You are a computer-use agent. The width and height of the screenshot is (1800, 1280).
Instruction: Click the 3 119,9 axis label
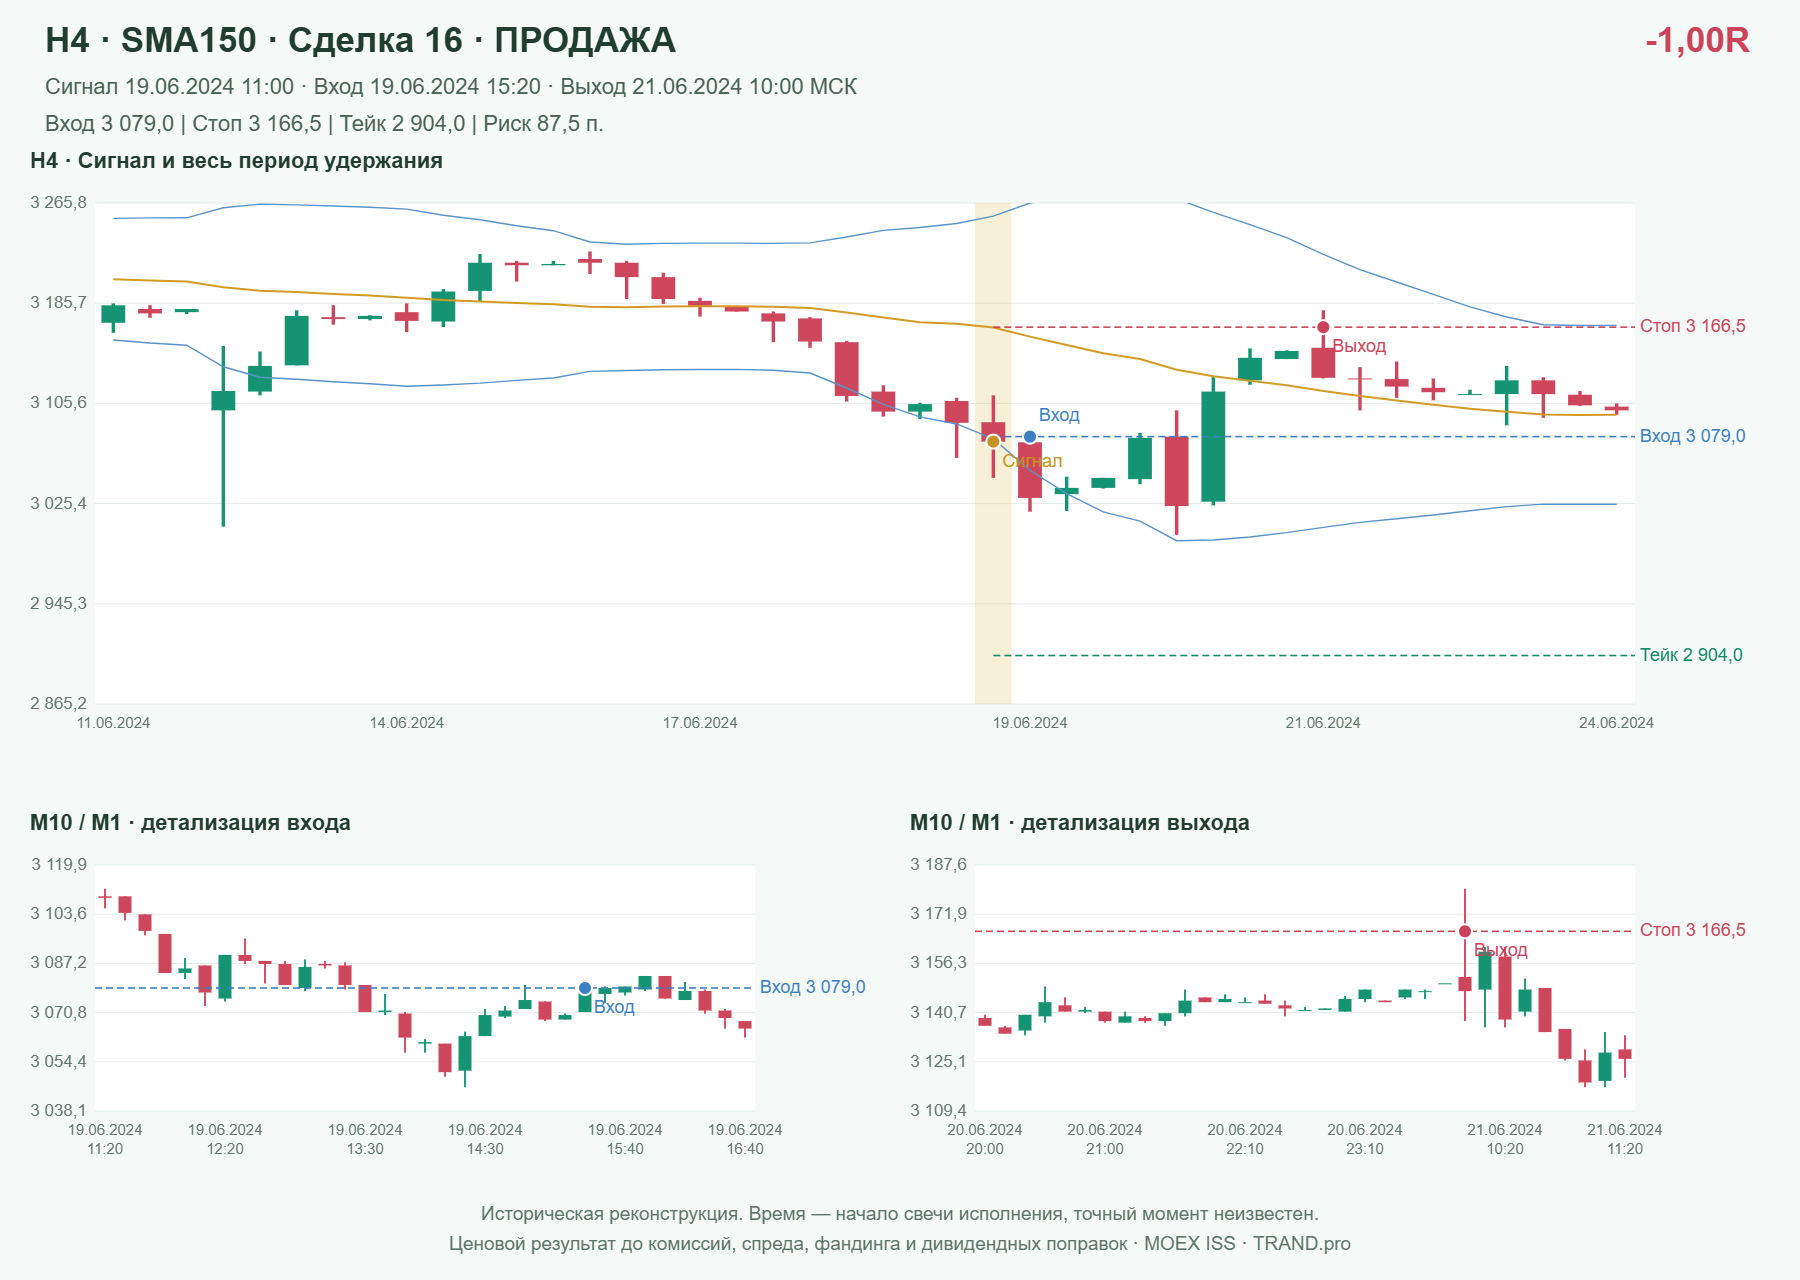tap(59, 865)
